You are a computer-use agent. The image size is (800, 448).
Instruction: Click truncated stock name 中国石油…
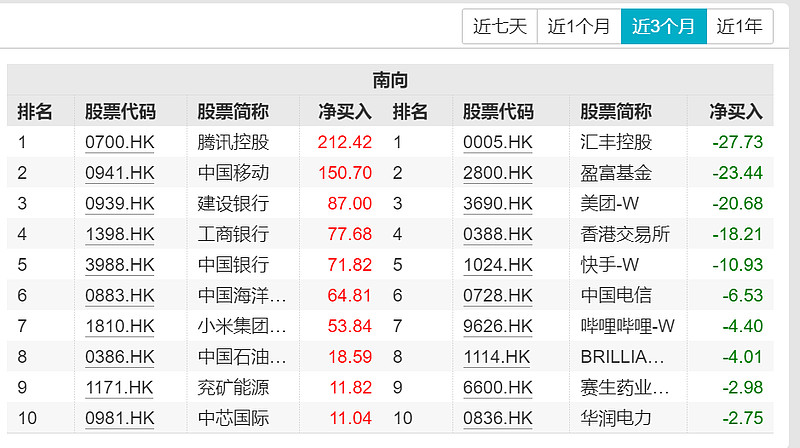pos(242,356)
